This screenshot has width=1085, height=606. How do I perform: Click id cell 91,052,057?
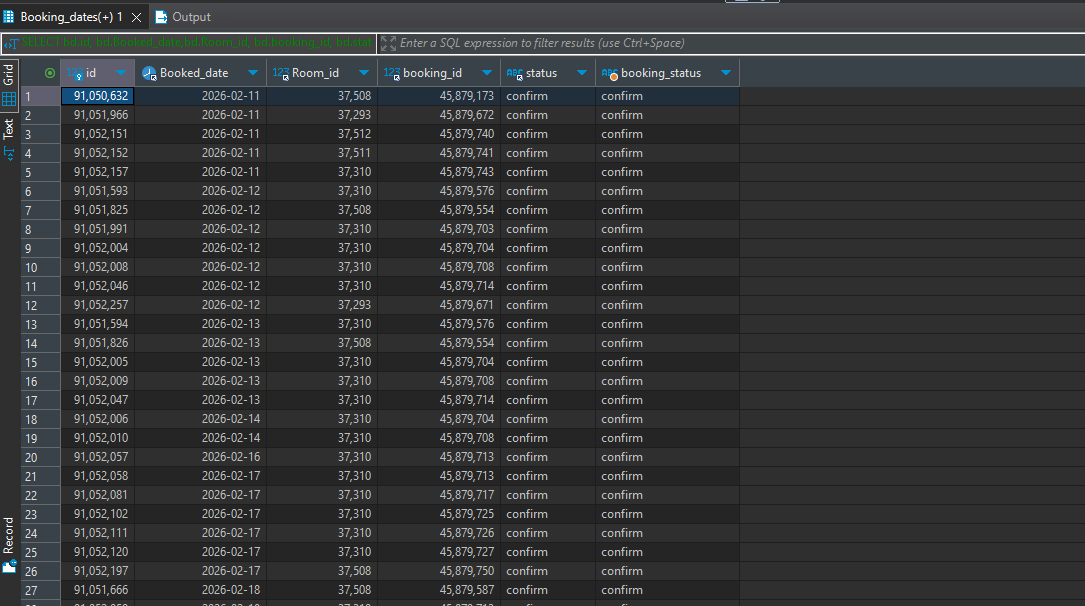pos(98,457)
